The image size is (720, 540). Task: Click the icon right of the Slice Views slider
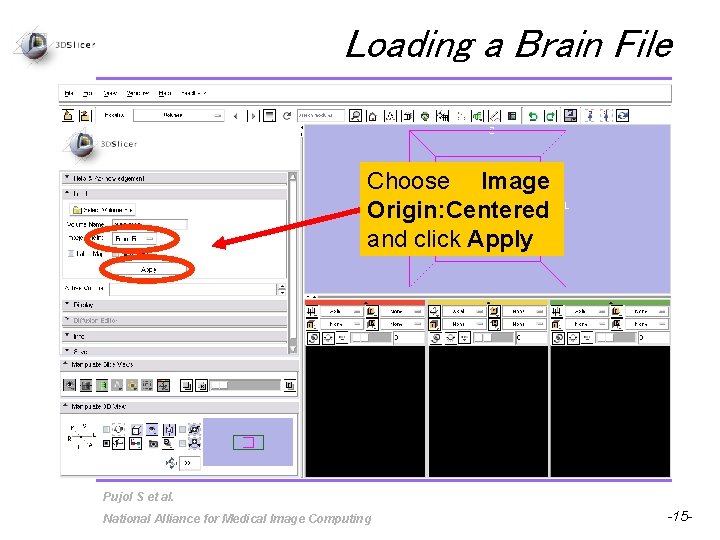coord(289,385)
